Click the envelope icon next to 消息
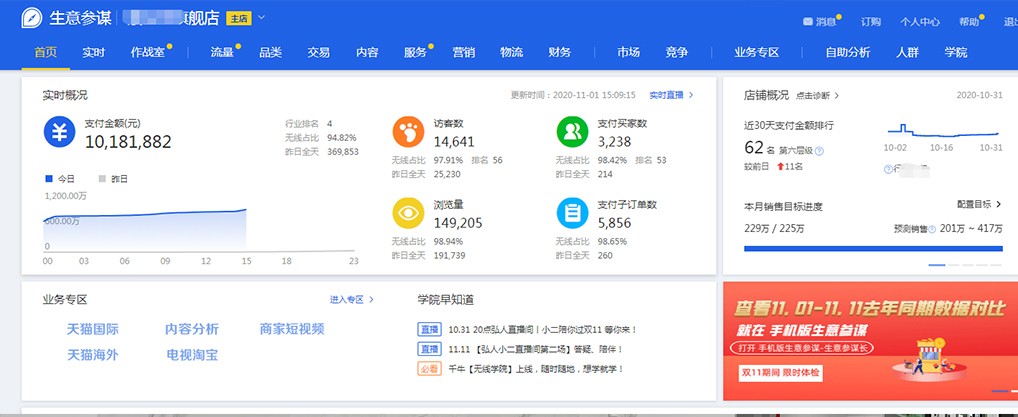Image resolution: width=1018 pixels, height=417 pixels. click(808, 21)
